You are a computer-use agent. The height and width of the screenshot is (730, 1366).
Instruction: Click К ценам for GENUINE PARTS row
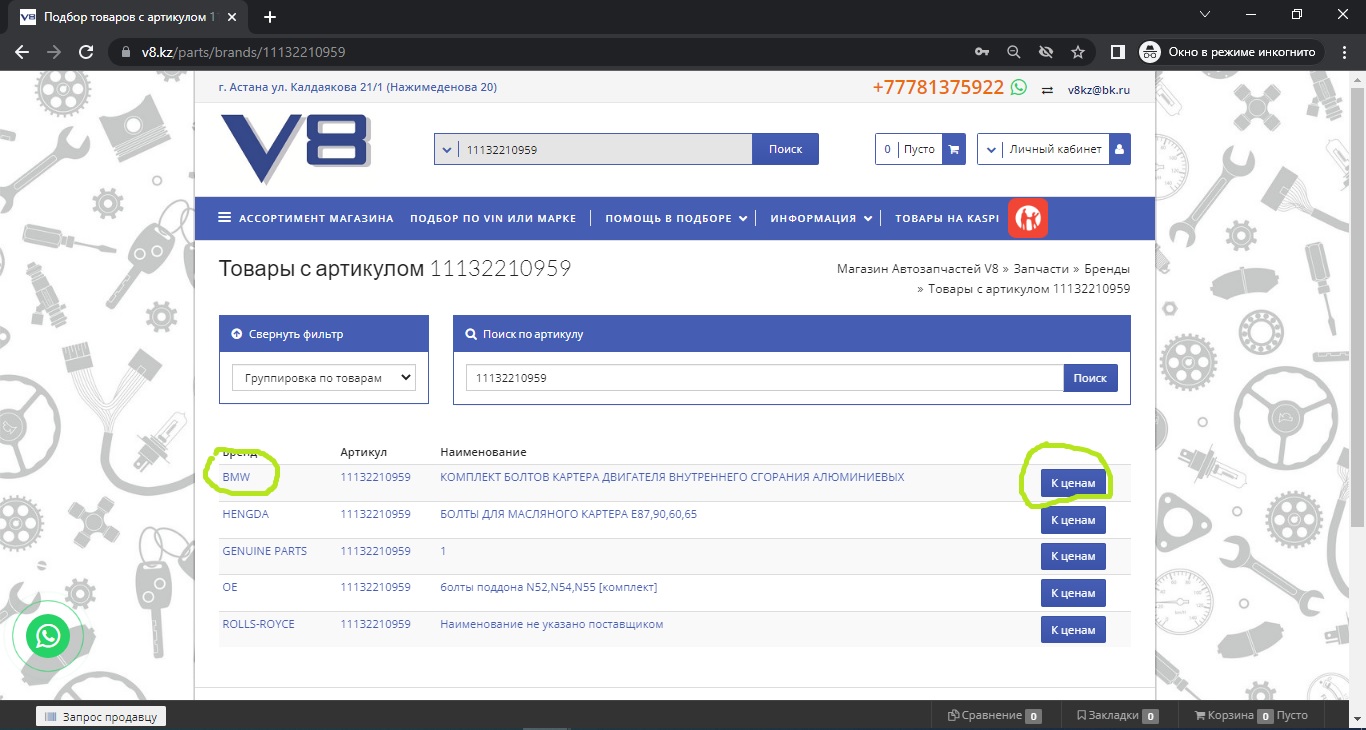point(1073,556)
